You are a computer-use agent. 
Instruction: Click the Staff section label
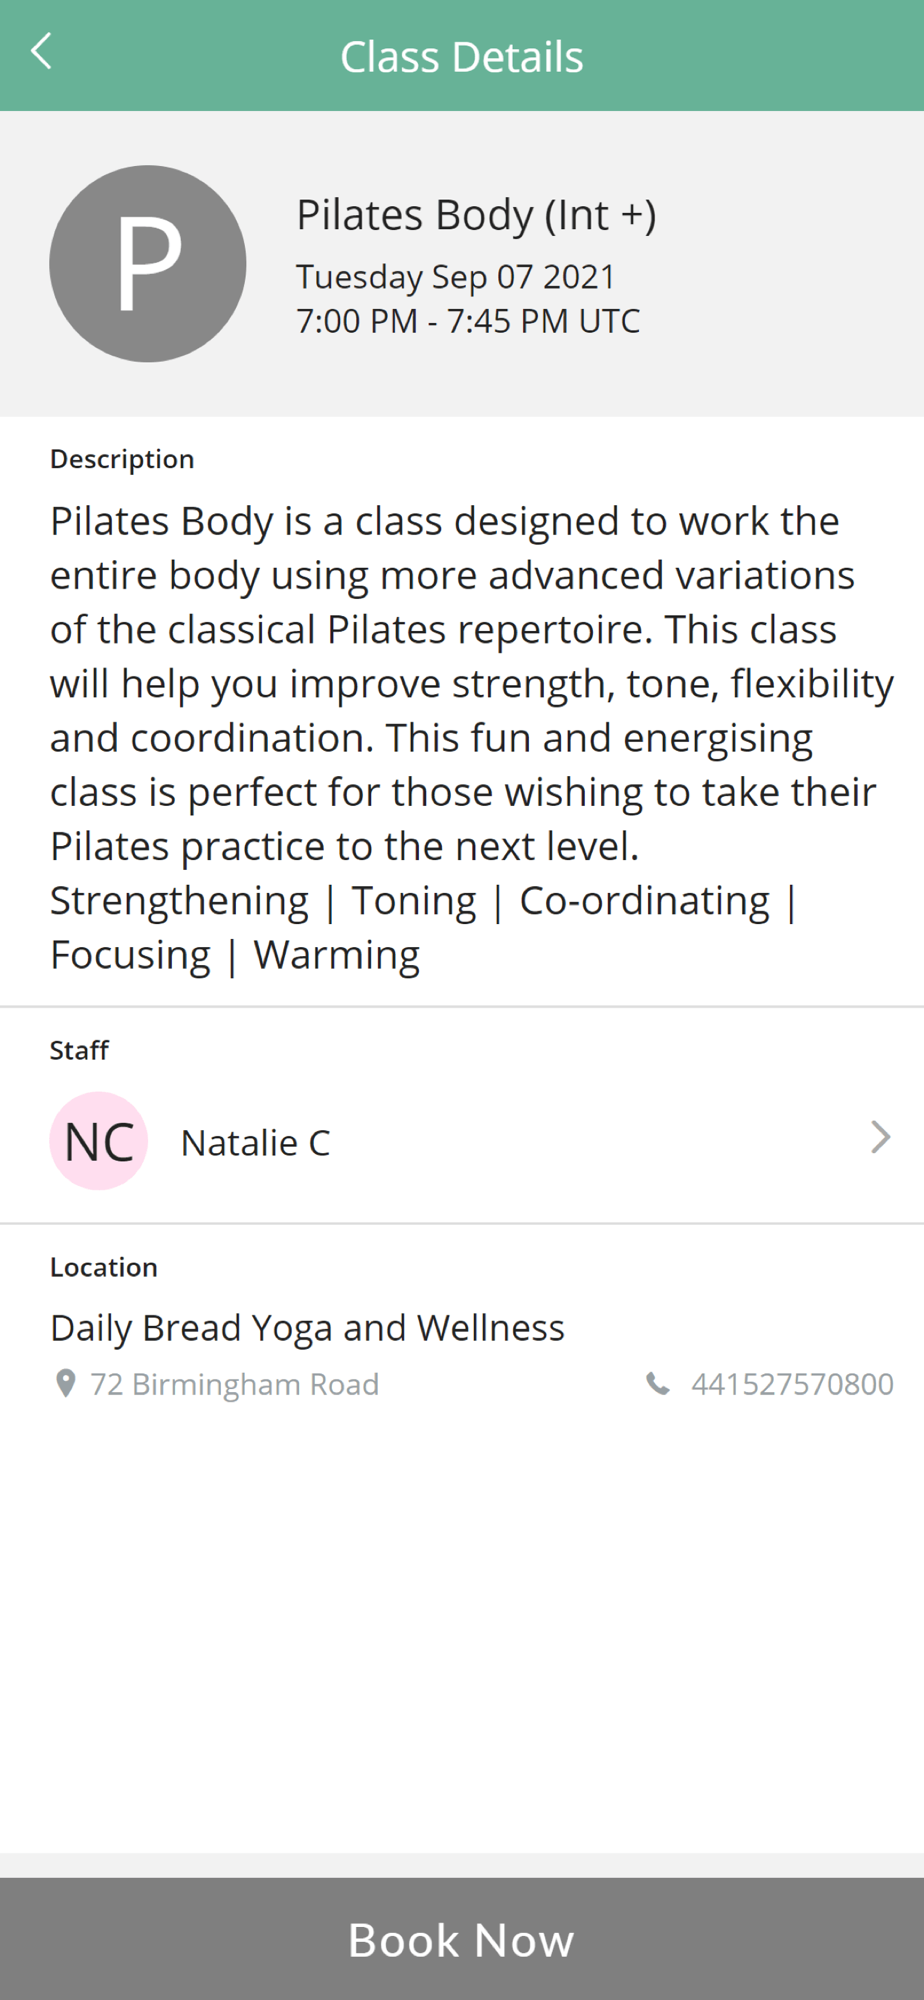coord(79,1050)
